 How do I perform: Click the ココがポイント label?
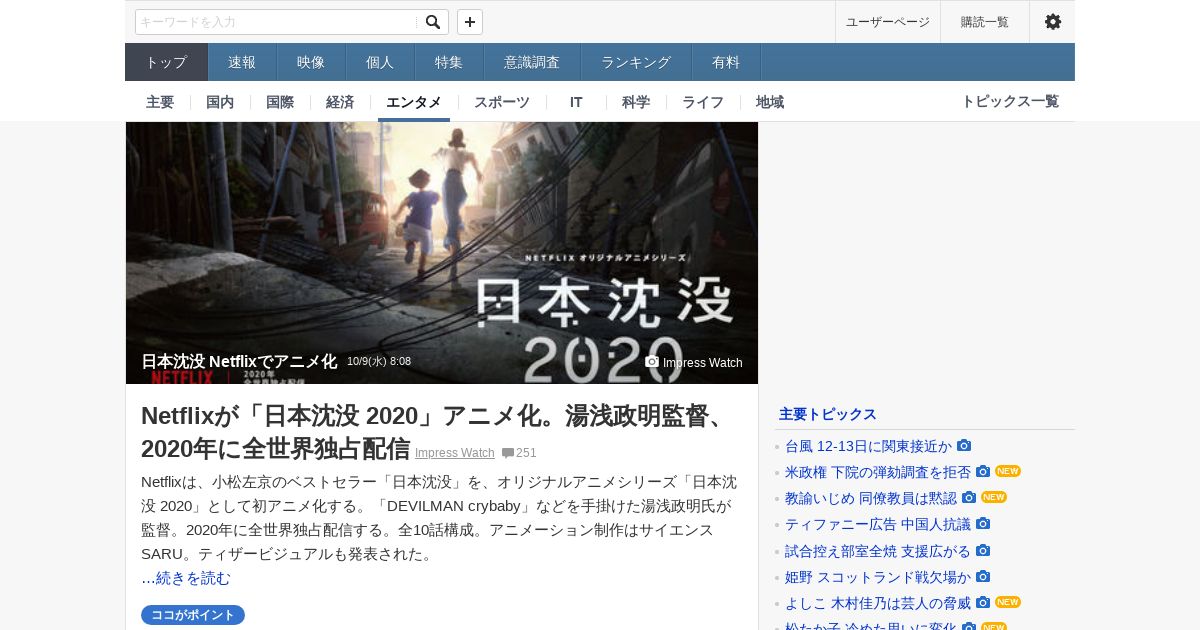193,615
